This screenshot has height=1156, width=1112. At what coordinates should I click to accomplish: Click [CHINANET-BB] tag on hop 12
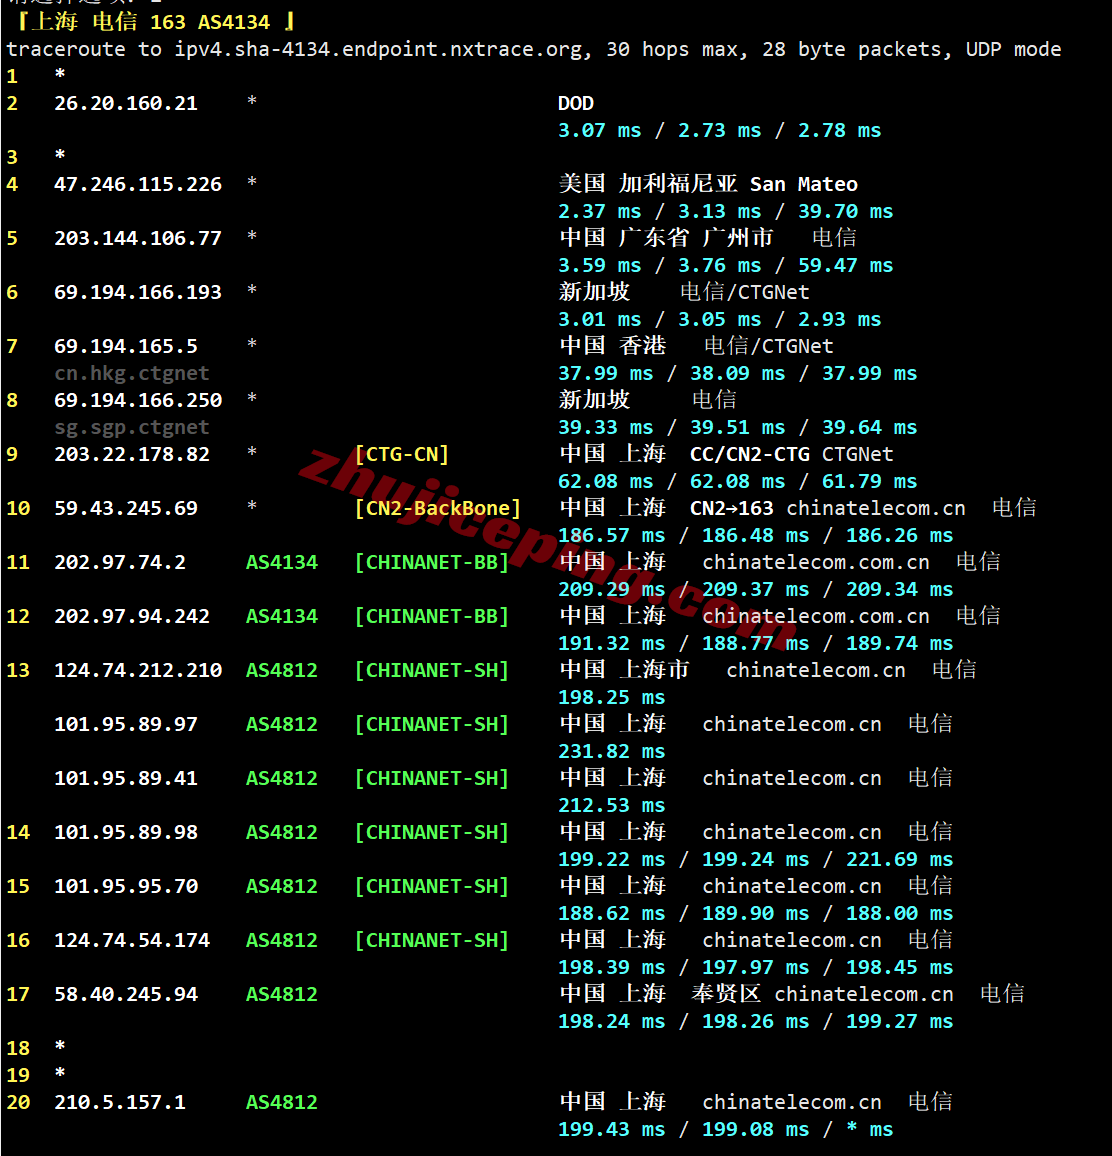pos(432,616)
